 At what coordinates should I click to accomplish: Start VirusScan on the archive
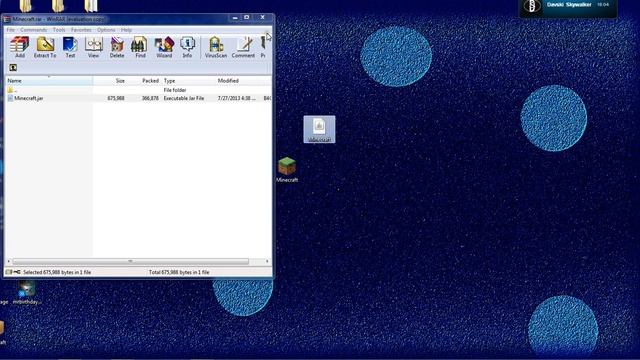point(216,47)
